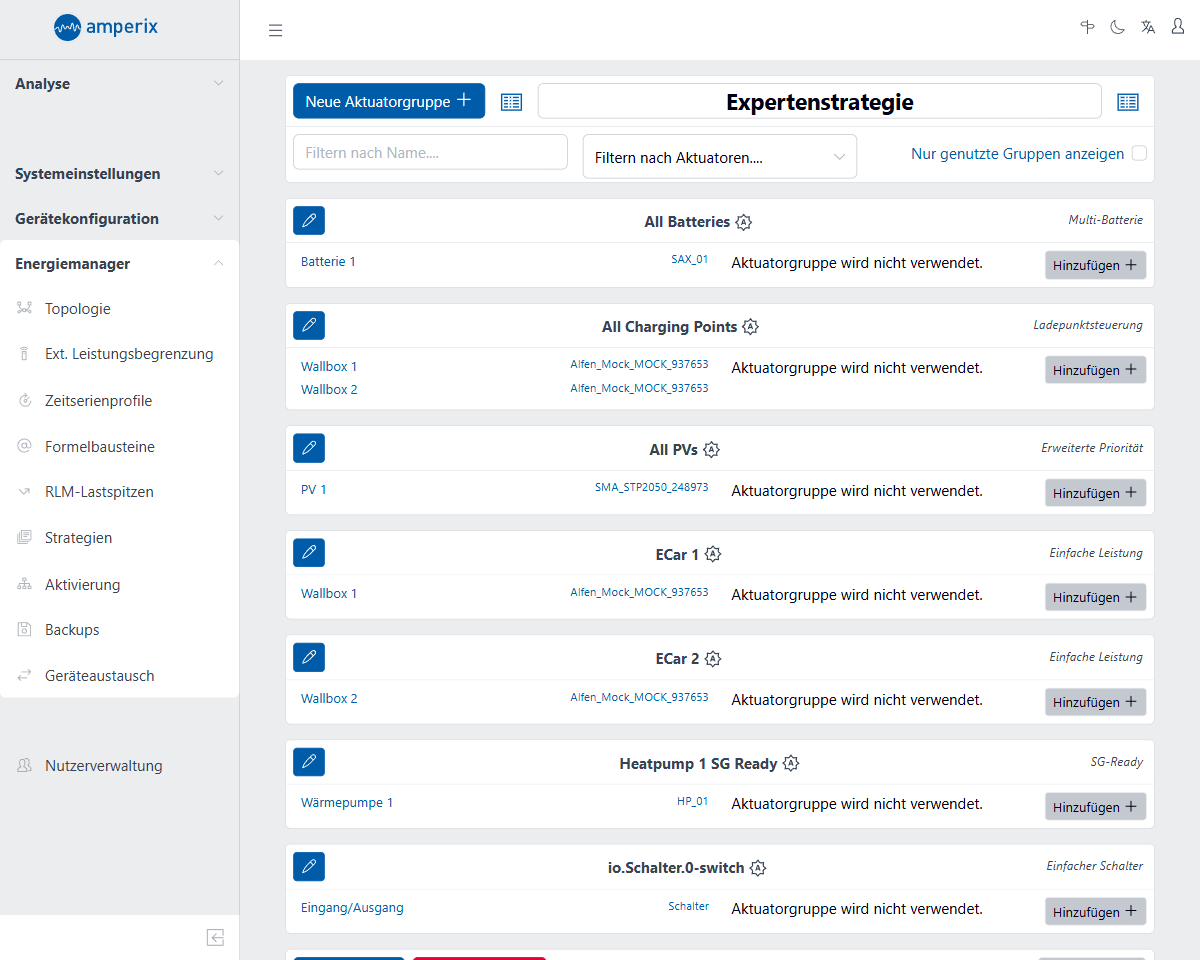
Task: Open the language translation icon
Action: click(1148, 27)
